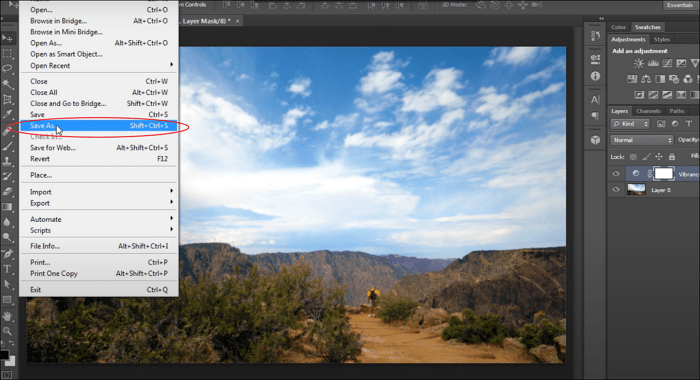Add an Invert adjustment
Image resolution: width=700 pixels, height=380 pixels.
pos(639,95)
